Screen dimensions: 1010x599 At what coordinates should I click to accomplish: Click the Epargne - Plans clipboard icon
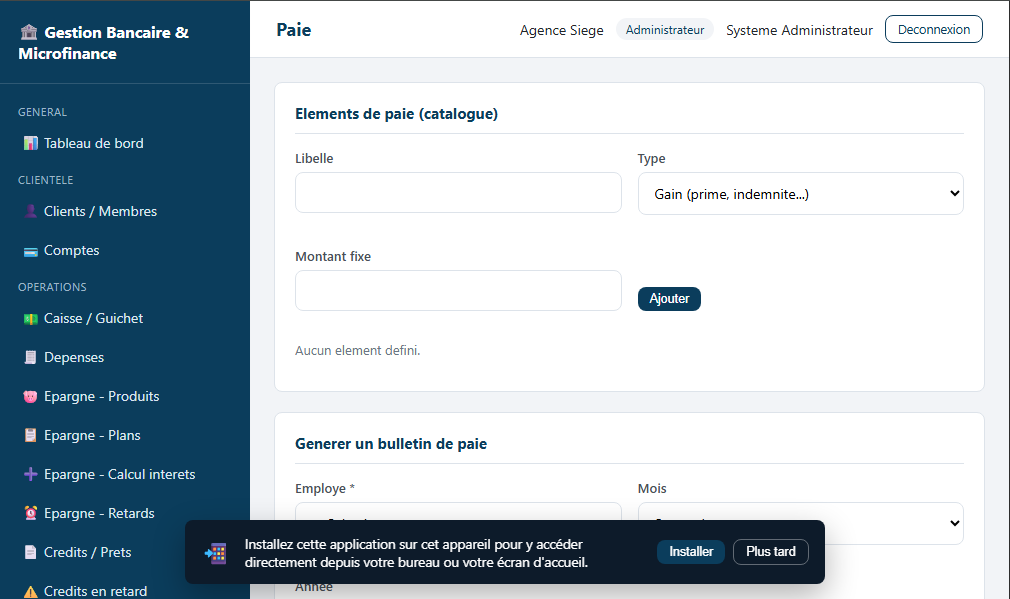(x=30, y=435)
